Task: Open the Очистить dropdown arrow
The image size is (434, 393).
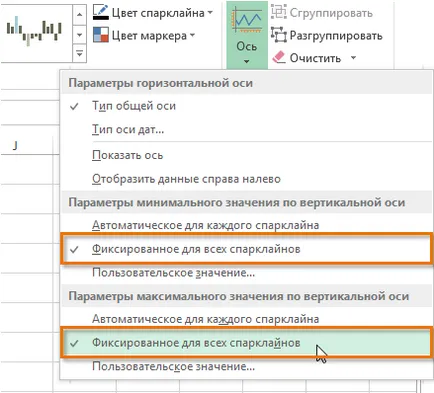Action: click(353, 58)
